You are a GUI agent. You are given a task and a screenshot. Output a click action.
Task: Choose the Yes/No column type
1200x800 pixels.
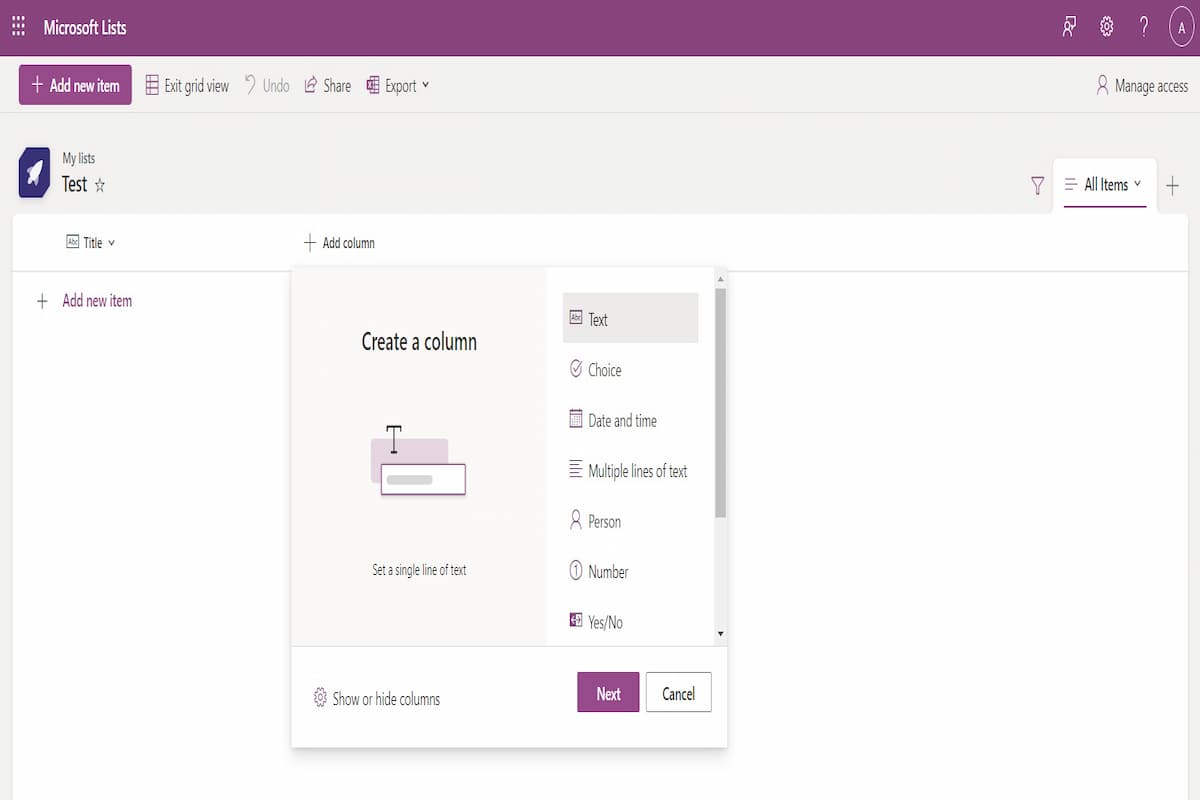[604, 622]
